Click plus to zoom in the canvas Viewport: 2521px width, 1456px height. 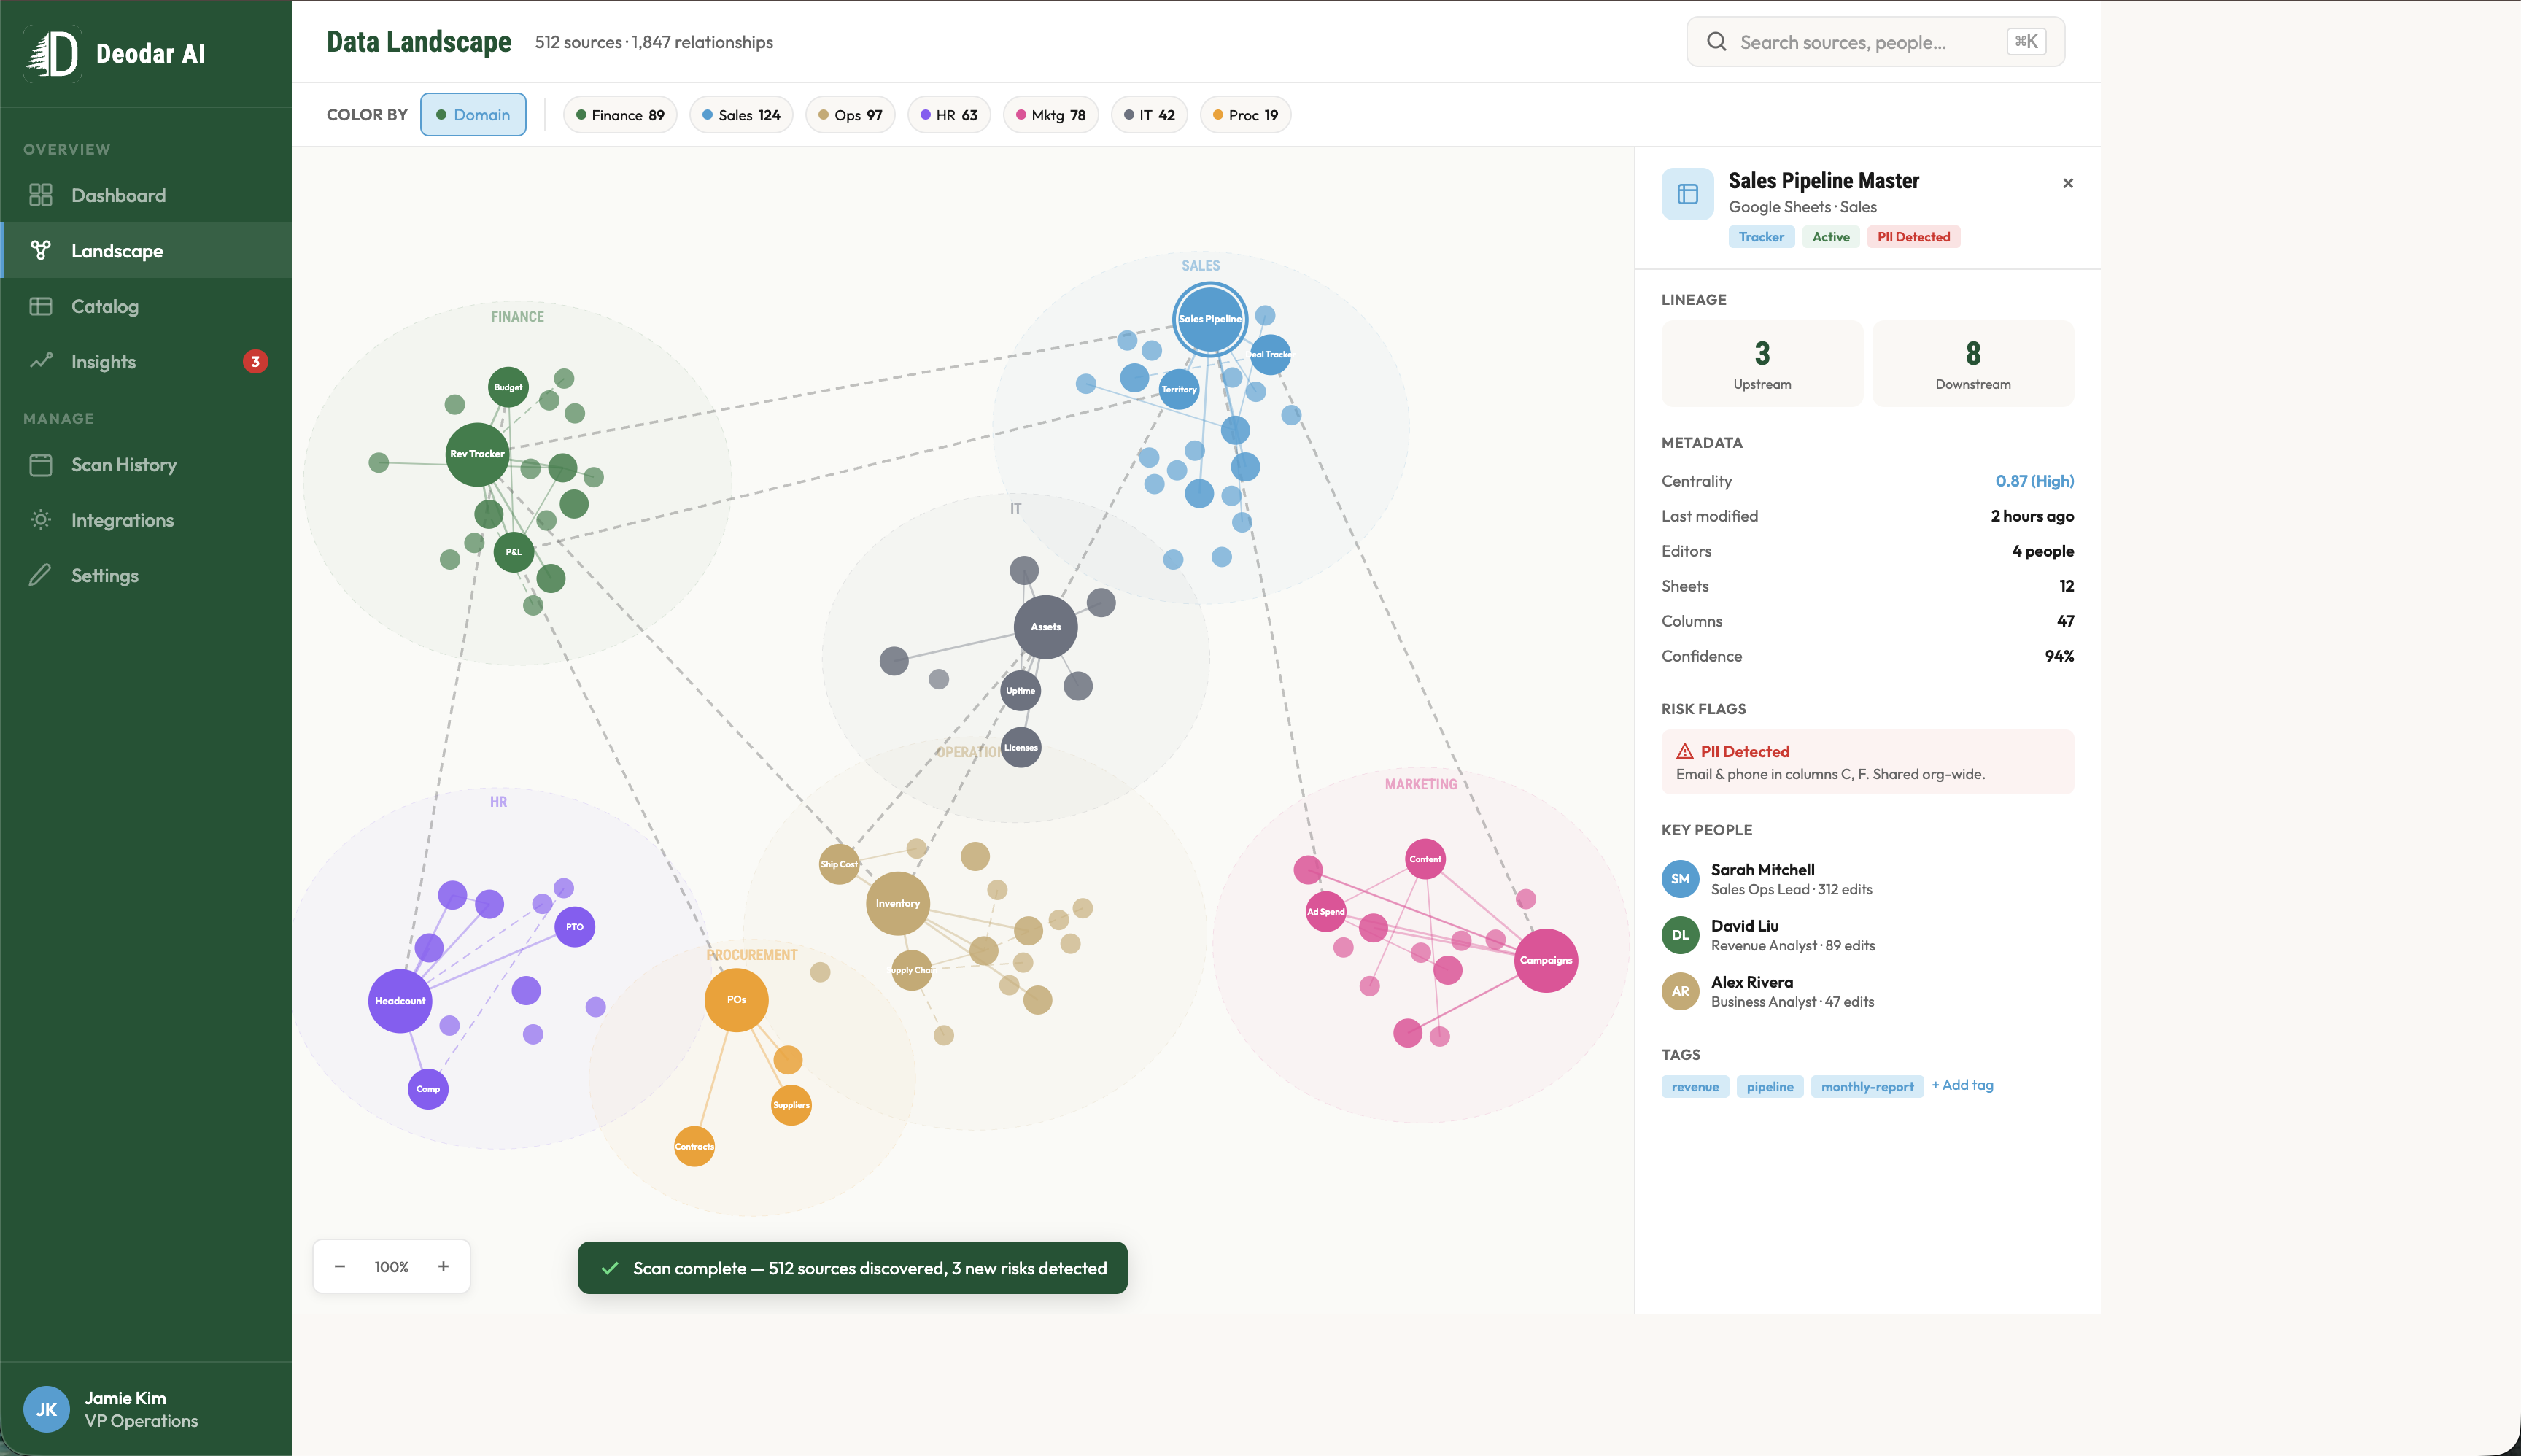coord(443,1265)
